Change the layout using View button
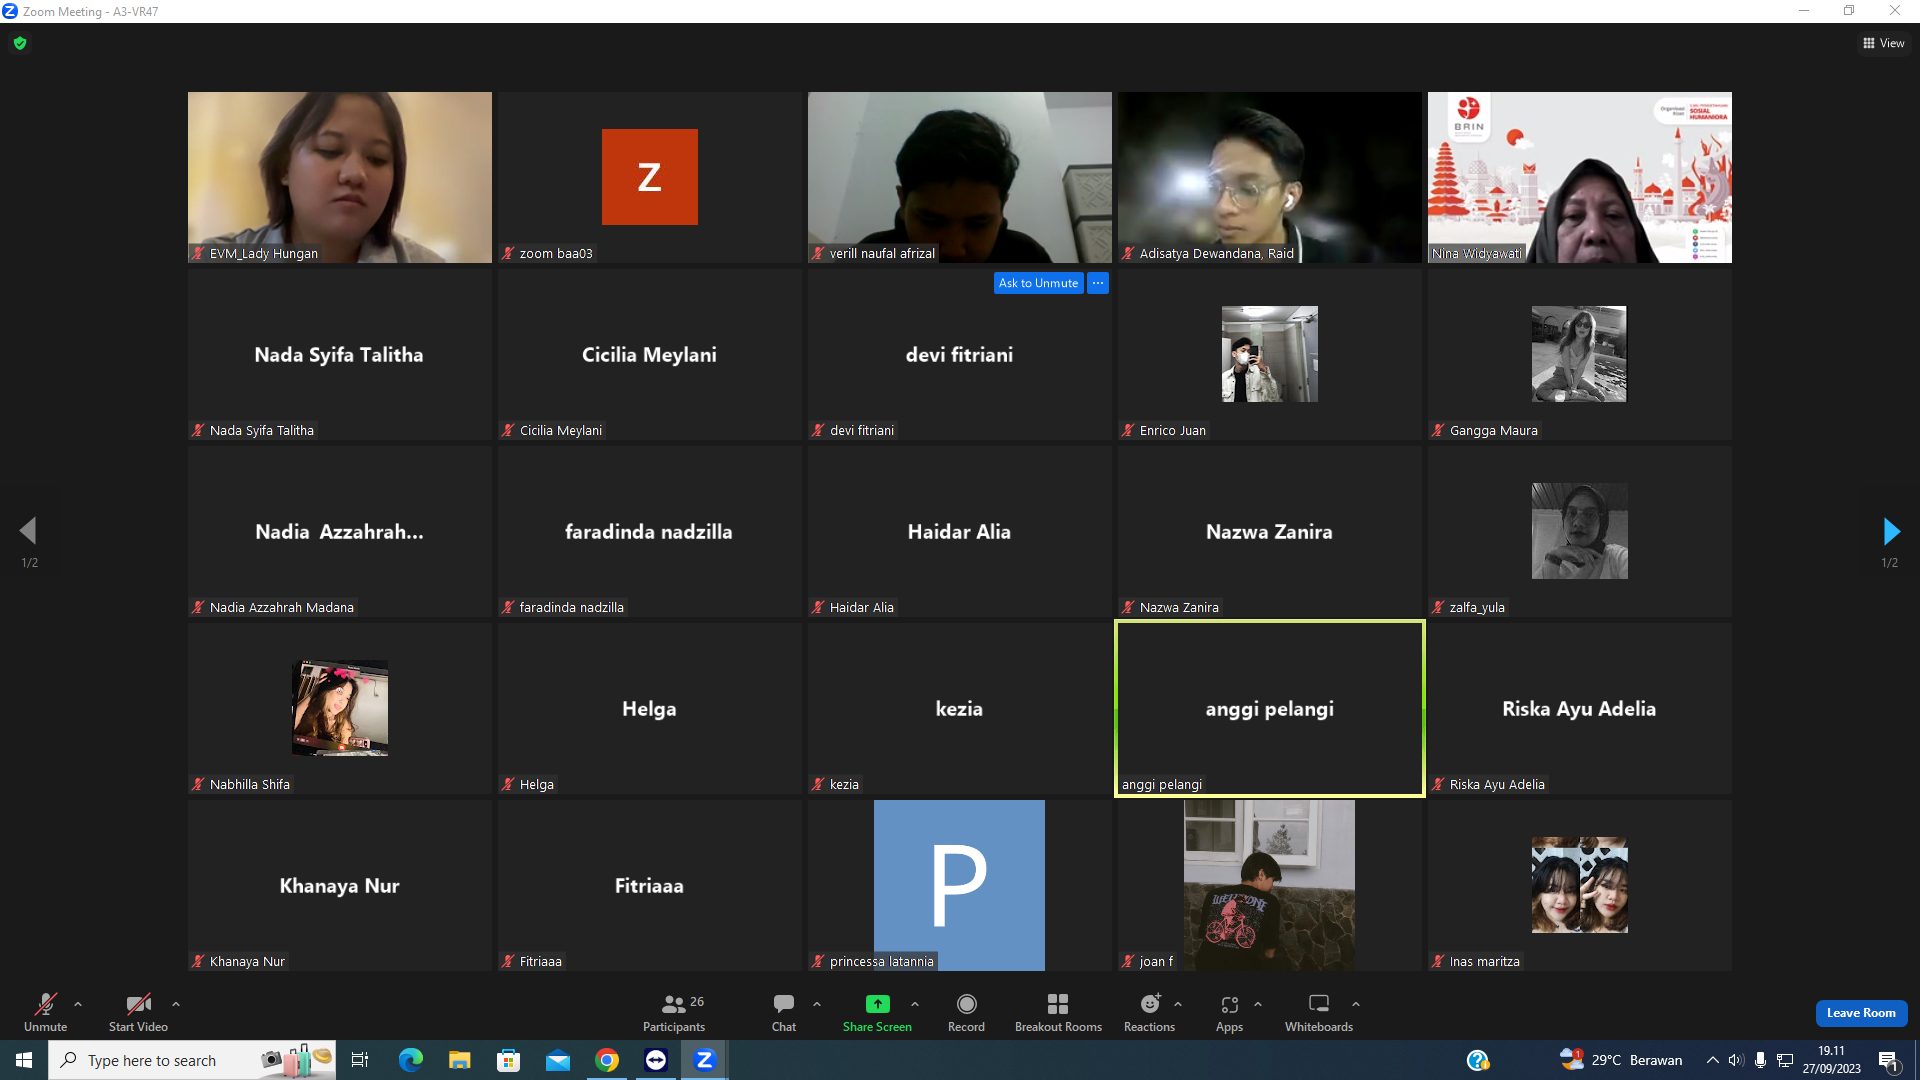Screen dimensions: 1920x1080 point(1884,43)
